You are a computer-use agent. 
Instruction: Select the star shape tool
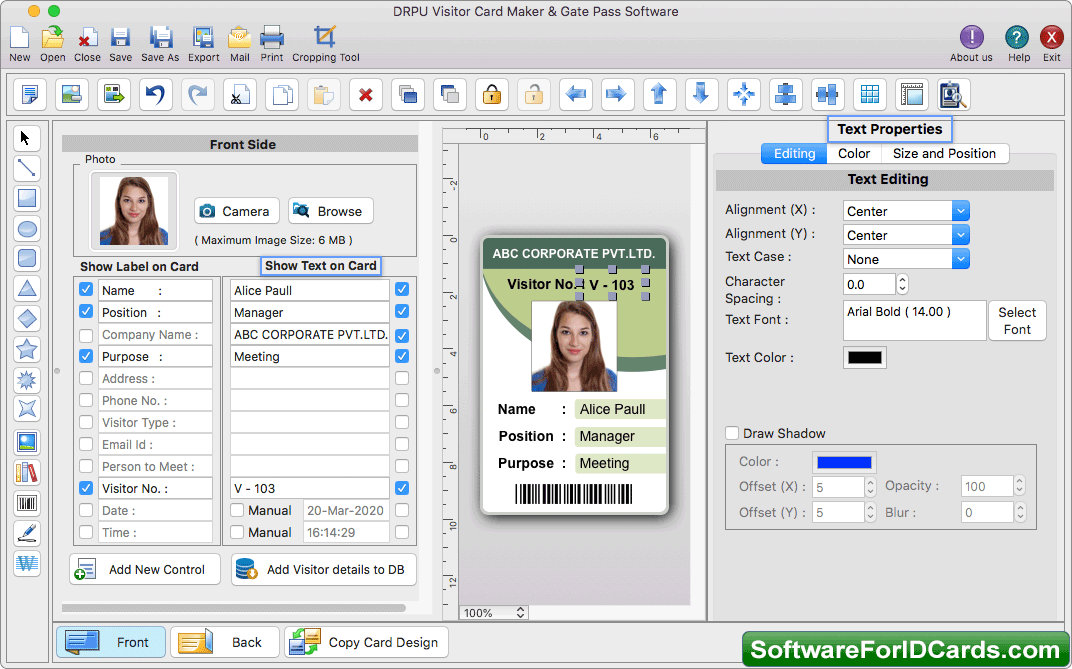click(x=27, y=349)
